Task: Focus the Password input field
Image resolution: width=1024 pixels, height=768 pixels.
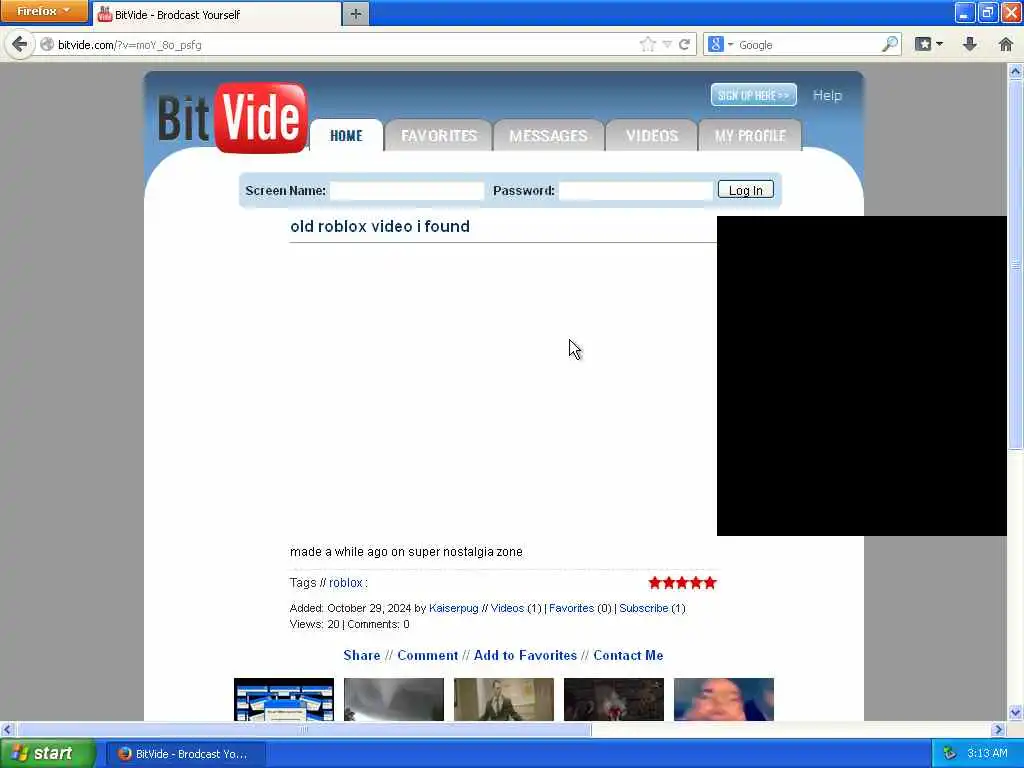Action: 635,191
